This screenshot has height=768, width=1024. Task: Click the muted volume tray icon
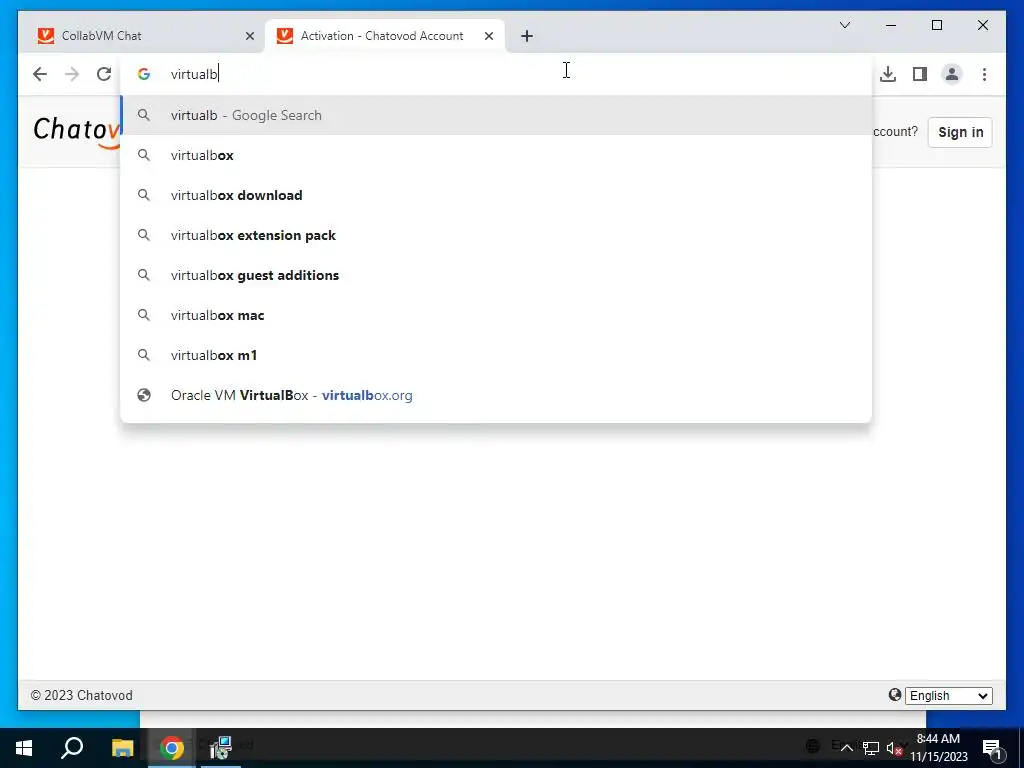894,748
